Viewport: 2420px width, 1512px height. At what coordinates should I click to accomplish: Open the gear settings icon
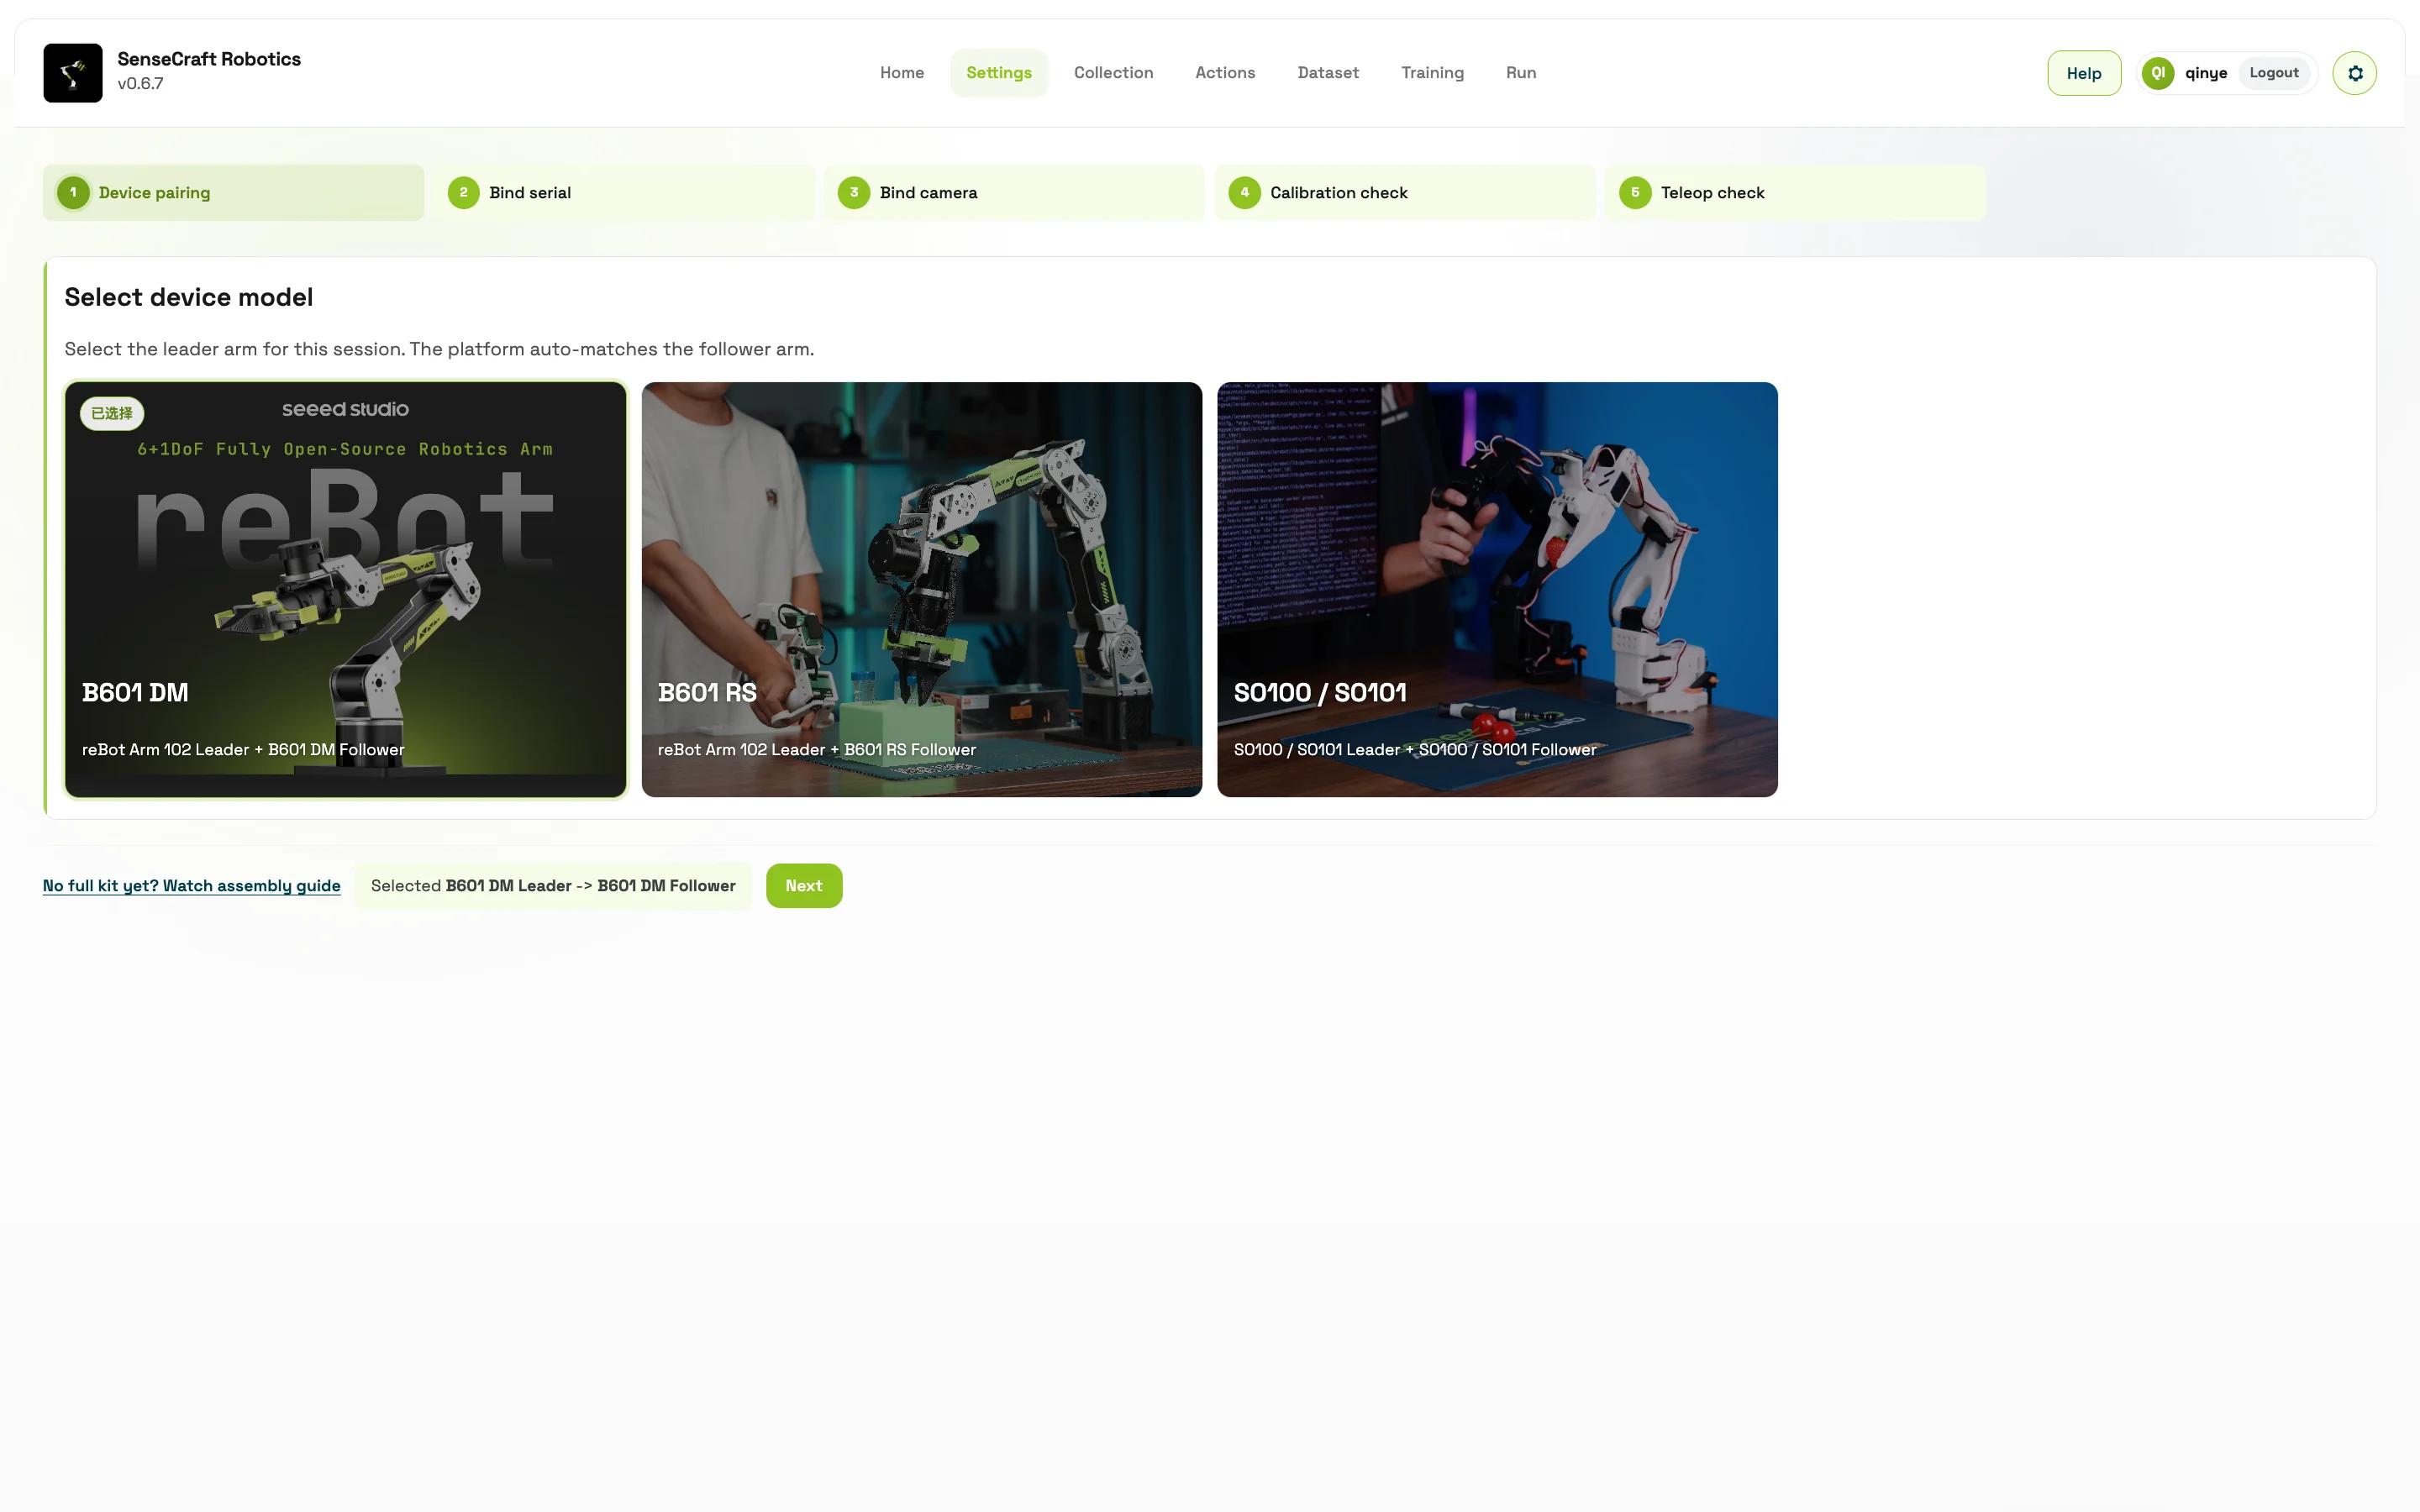pos(2354,73)
